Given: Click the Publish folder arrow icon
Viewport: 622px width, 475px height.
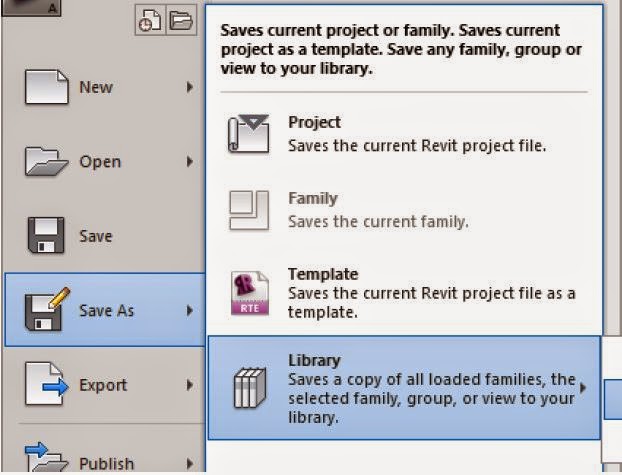Looking at the screenshot, I should click(x=46, y=458).
